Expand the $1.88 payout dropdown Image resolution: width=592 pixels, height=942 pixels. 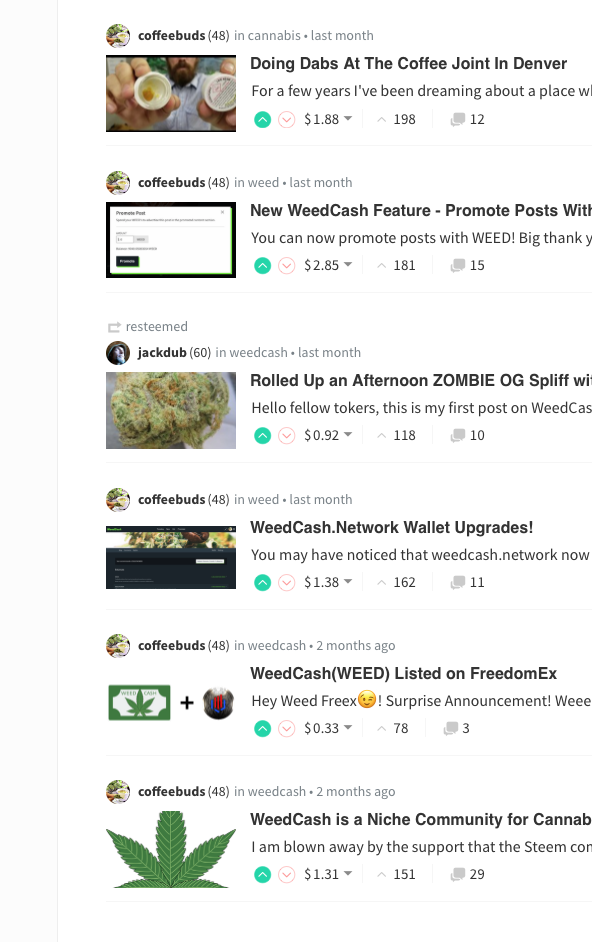[x=328, y=120]
